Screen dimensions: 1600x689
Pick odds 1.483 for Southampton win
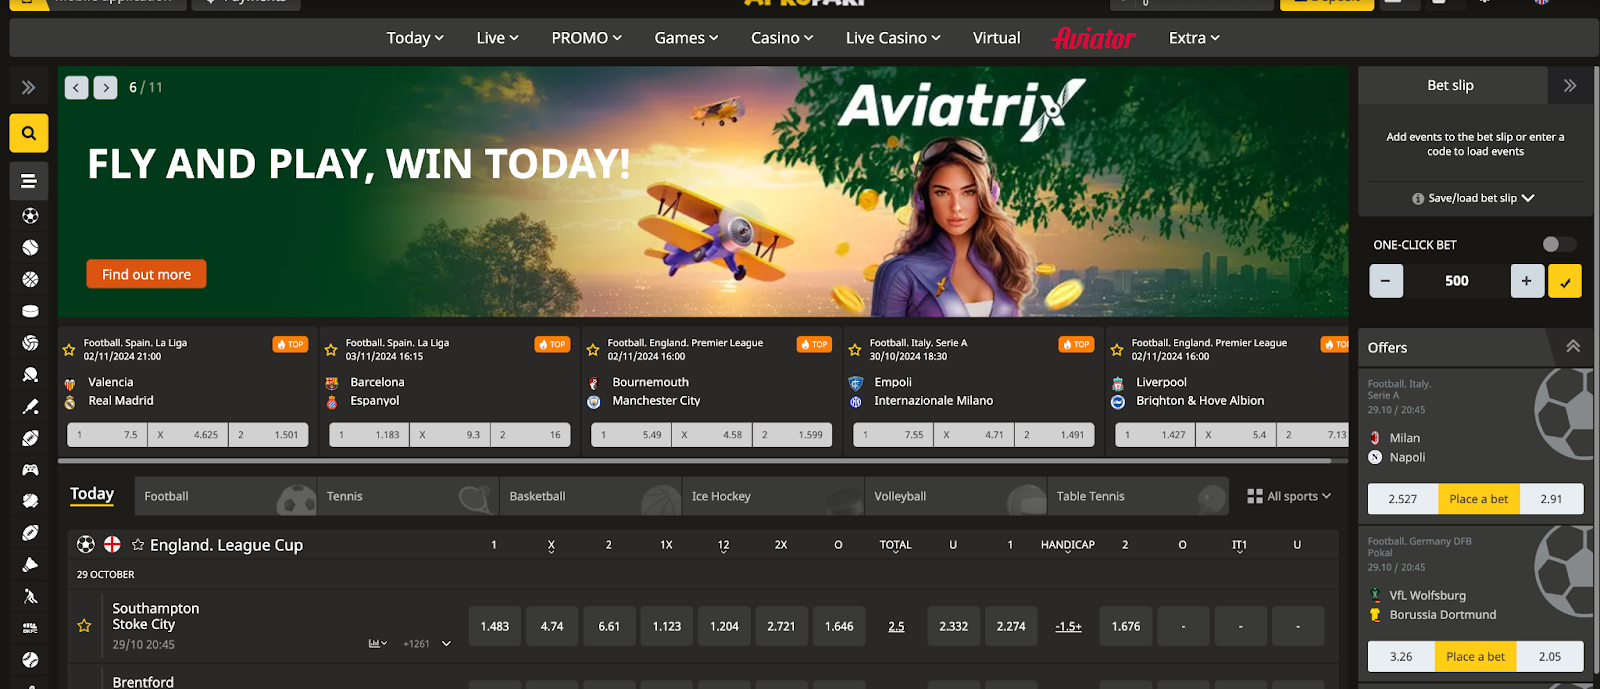tap(495, 626)
